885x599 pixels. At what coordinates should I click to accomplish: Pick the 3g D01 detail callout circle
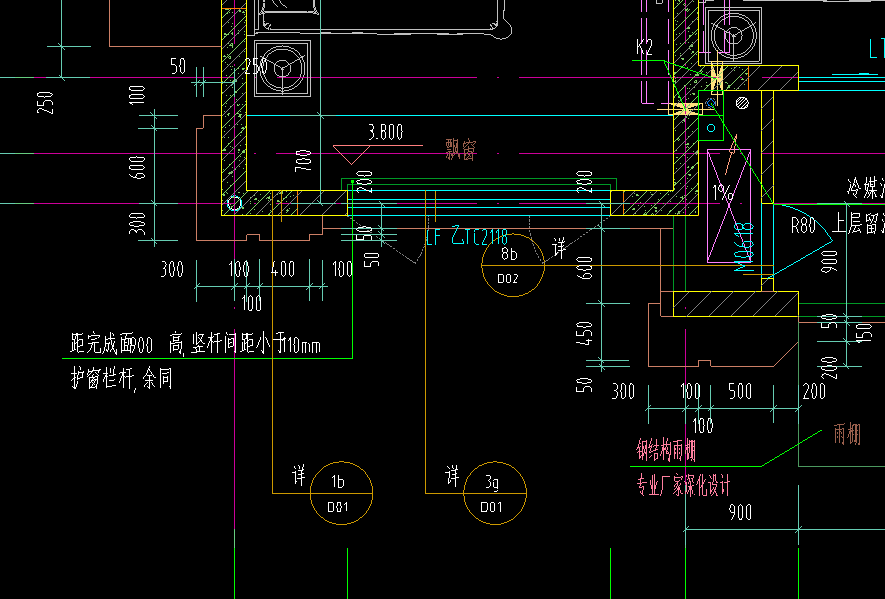click(x=494, y=493)
